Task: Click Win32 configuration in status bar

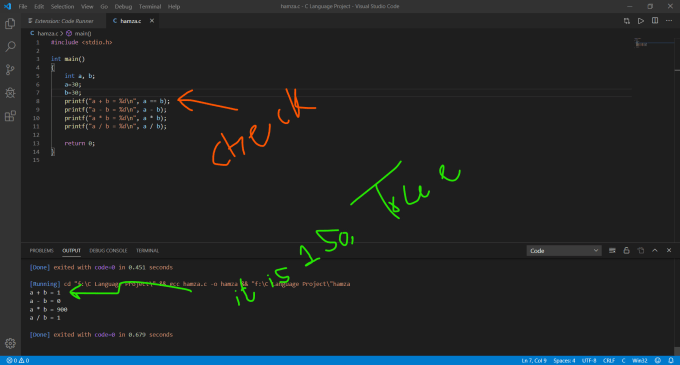Action: click(640, 361)
